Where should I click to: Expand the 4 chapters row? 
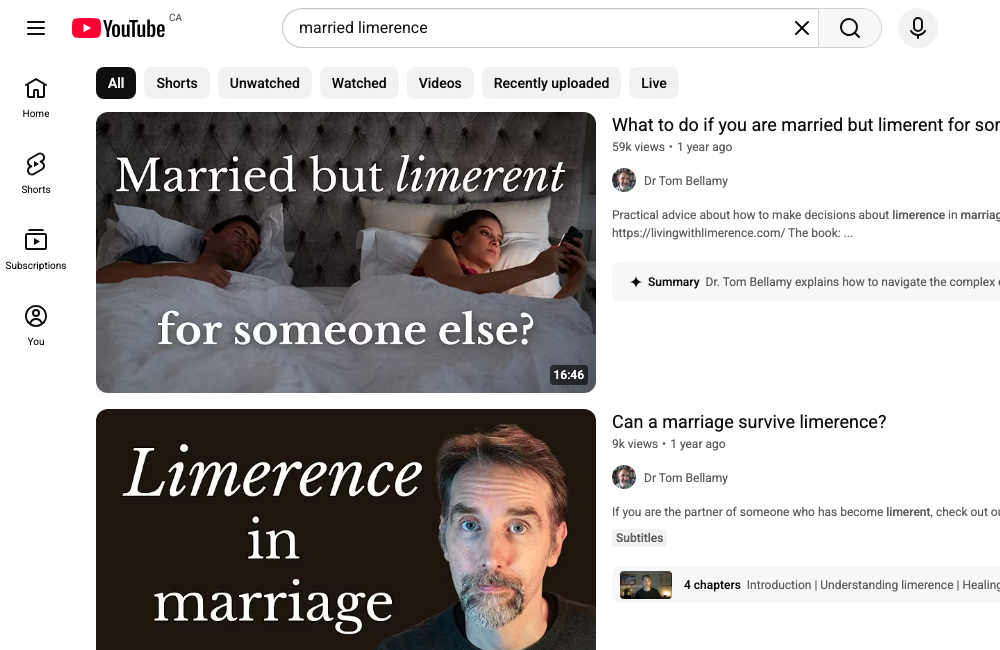coord(806,585)
